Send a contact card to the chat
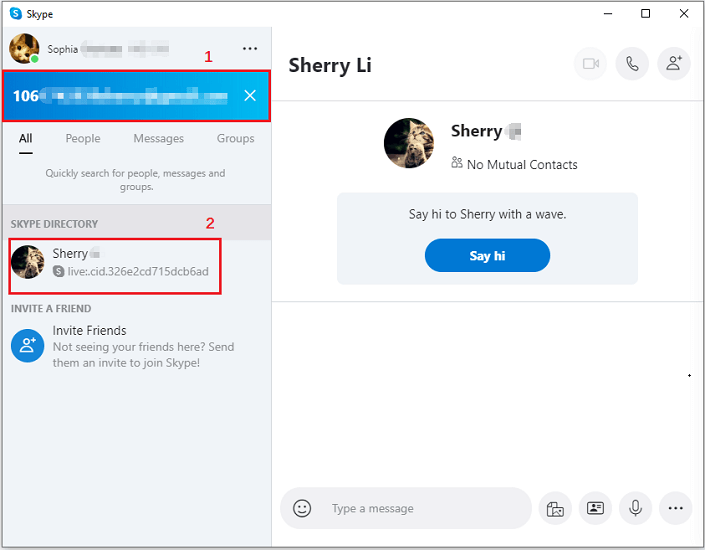705x550 pixels. pos(595,509)
